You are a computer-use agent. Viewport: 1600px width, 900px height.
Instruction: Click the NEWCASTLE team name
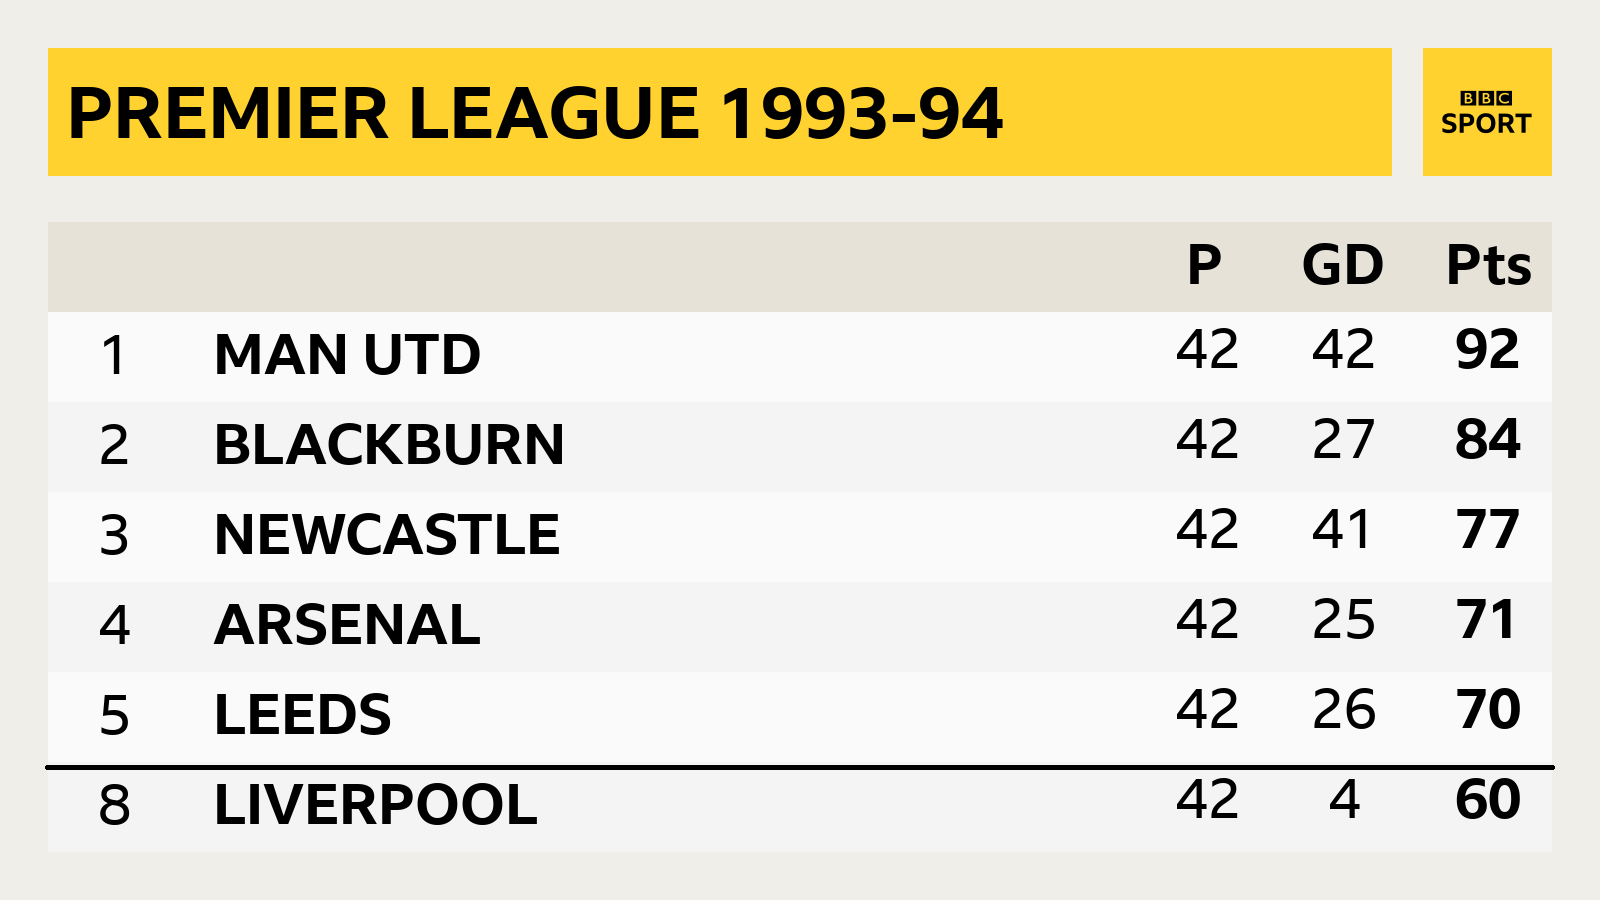pos(387,535)
